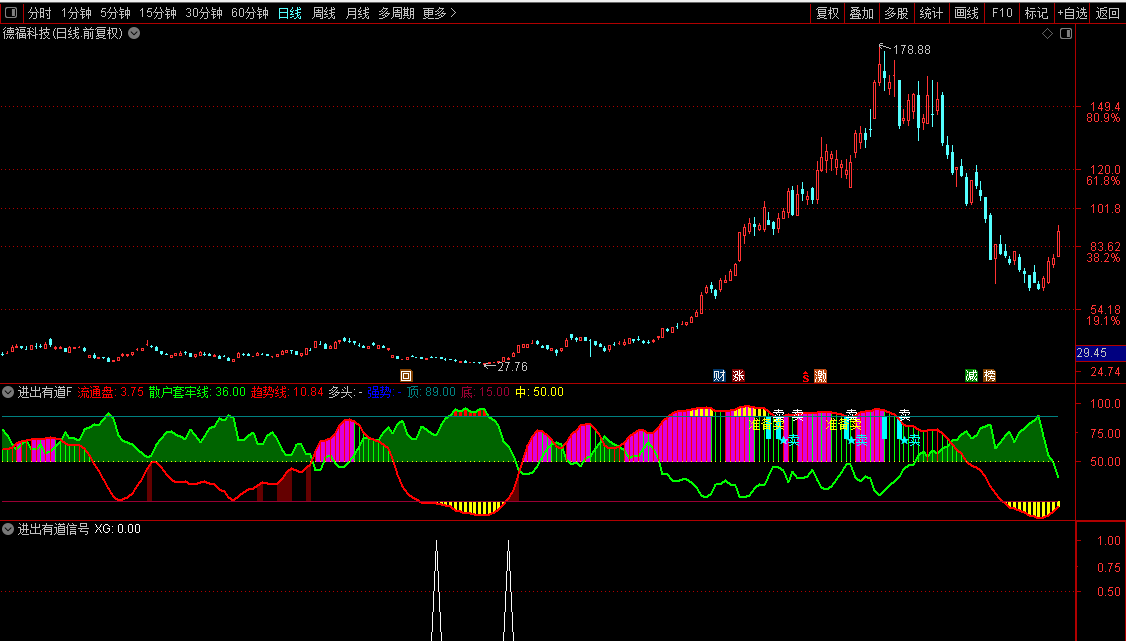Click the 散户套牢线: 36.00 value
The image size is (1126, 641).
197,392
